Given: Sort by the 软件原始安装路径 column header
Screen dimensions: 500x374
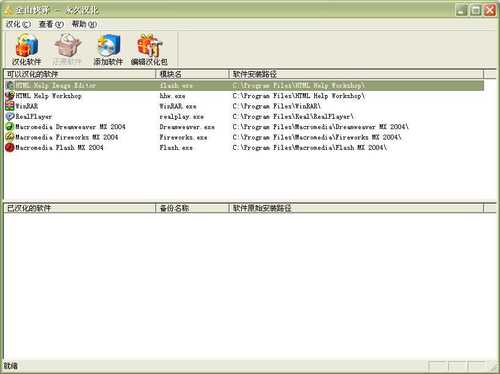Looking at the screenshot, I should point(356,208).
